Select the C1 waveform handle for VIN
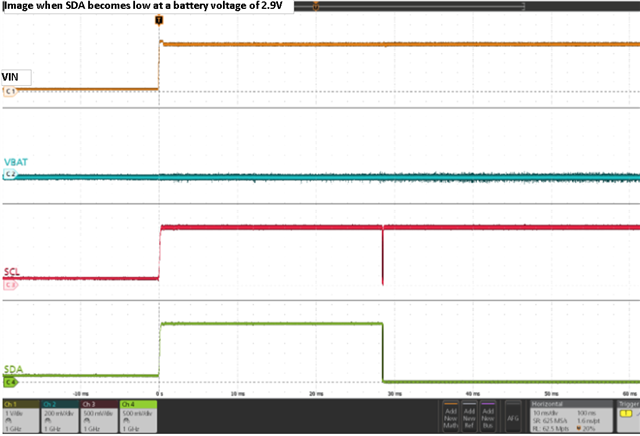This screenshot has width=640, height=436. [x=10, y=91]
